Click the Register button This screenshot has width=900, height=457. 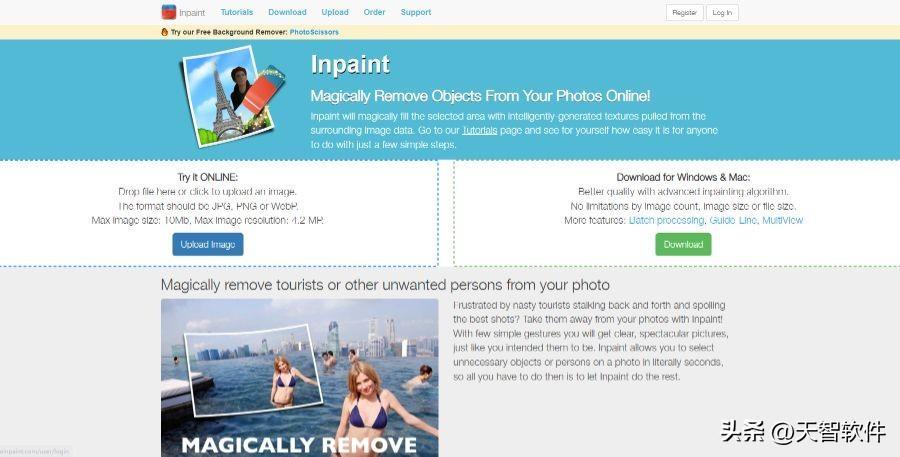click(x=685, y=13)
